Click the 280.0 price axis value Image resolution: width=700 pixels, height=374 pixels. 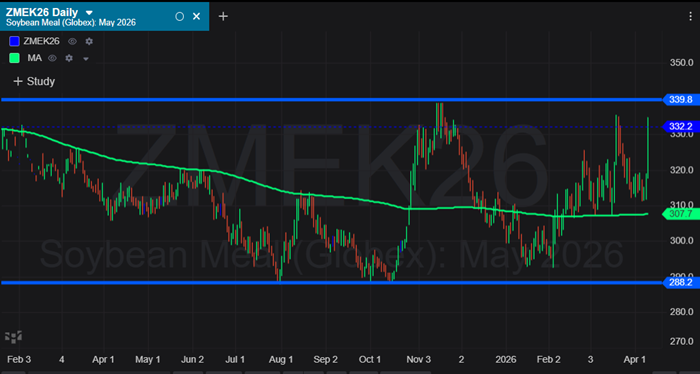pos(681,312)
